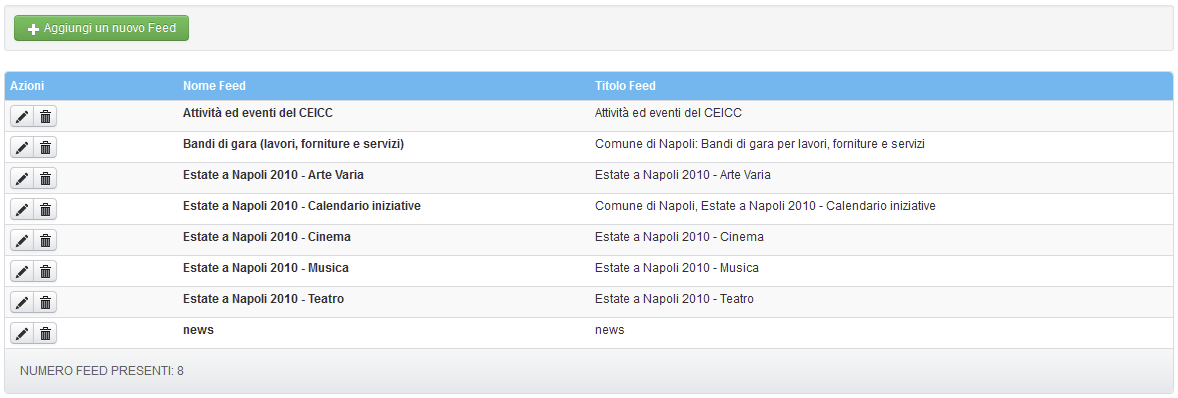Select feed name 'Estate a Napoli 2010 - Teatro'

pos(263,298)
